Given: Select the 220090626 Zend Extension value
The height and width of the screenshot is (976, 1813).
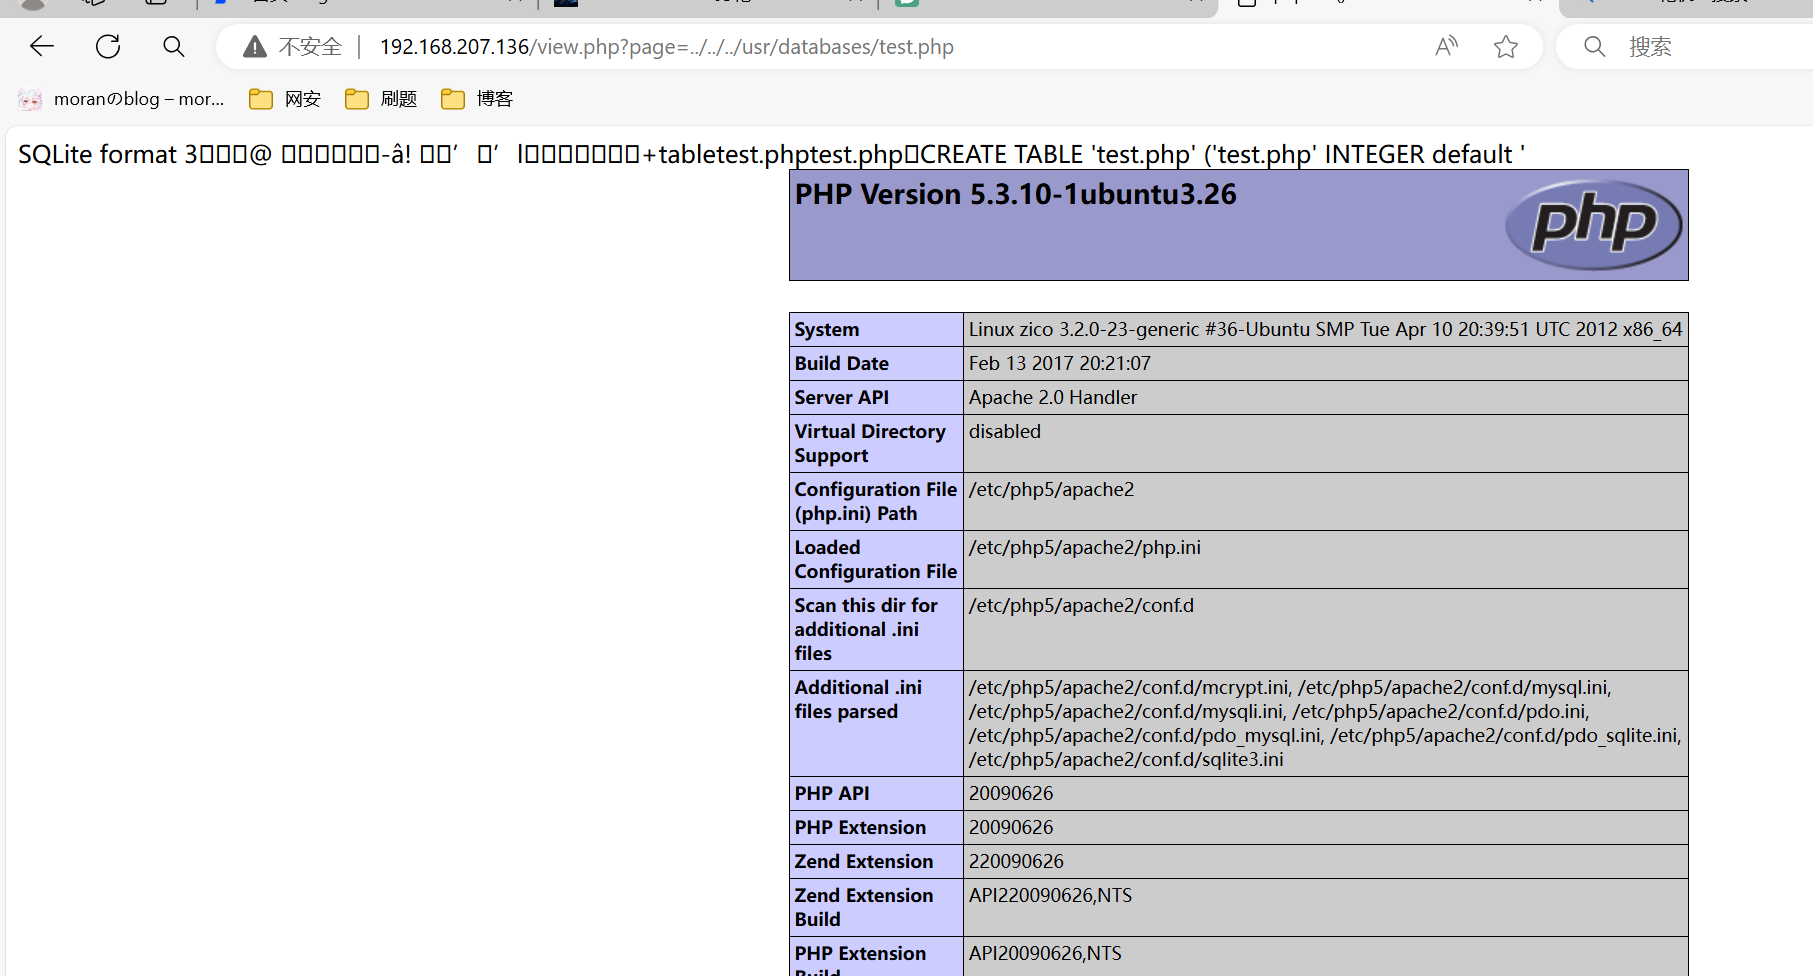Looking at the screenshot, I should click(1016, 862).
